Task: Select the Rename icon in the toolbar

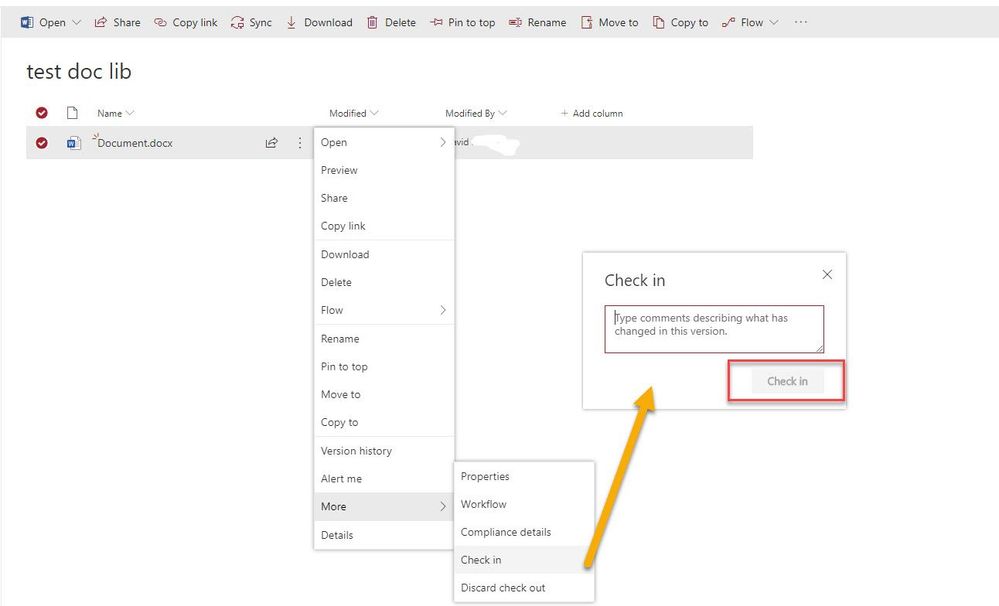Action: coord(513,21)
